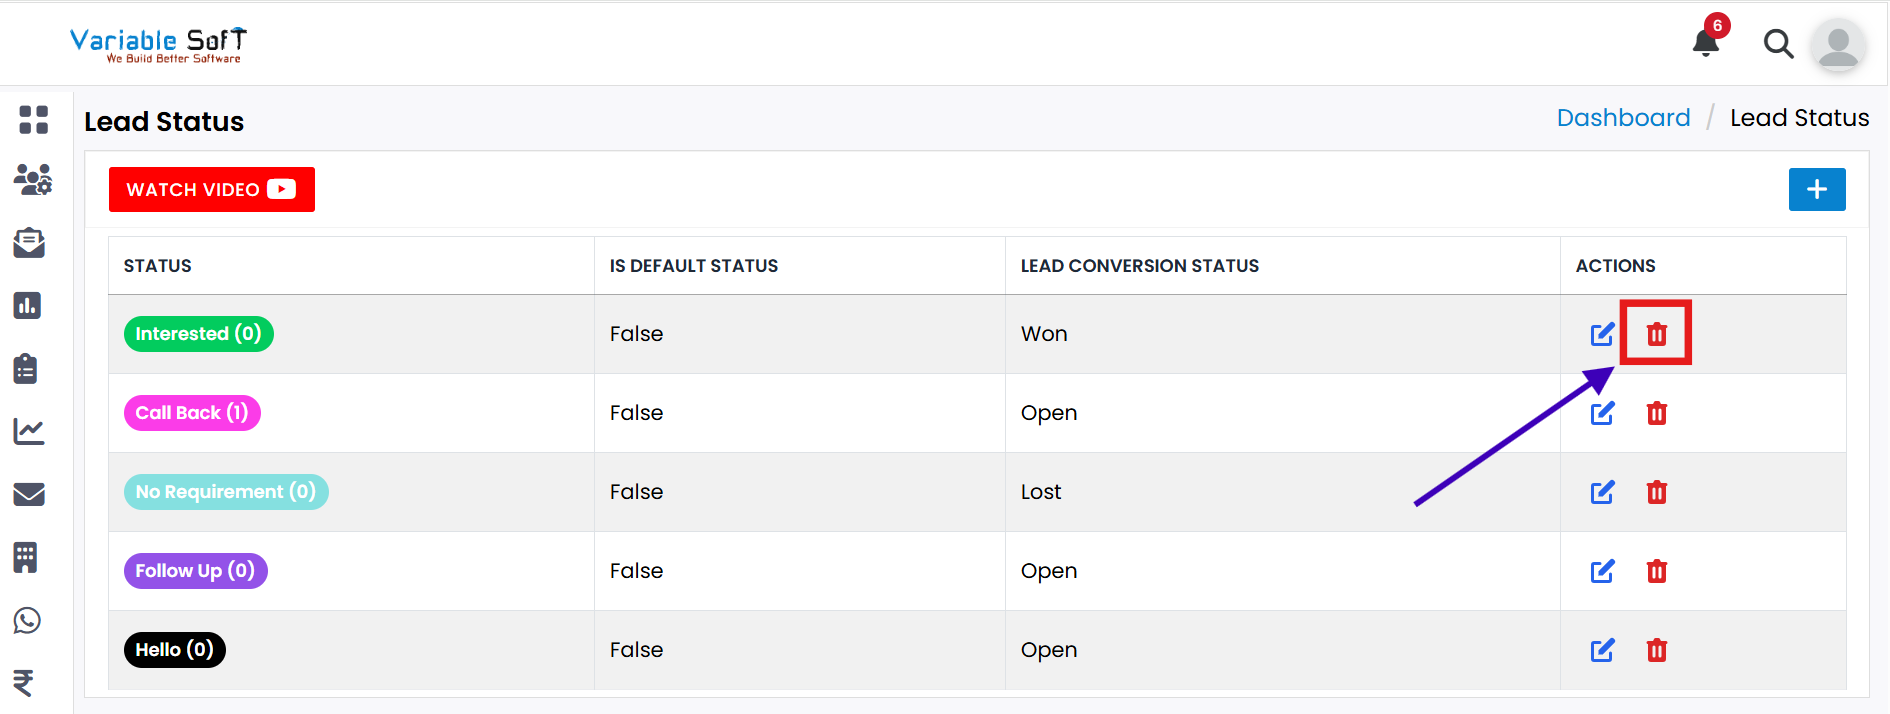Image resolution: width=1890 pixels, height=714 pixels.
Task: Open the WhatsApp sidebar icon
Action: [28, 621]
